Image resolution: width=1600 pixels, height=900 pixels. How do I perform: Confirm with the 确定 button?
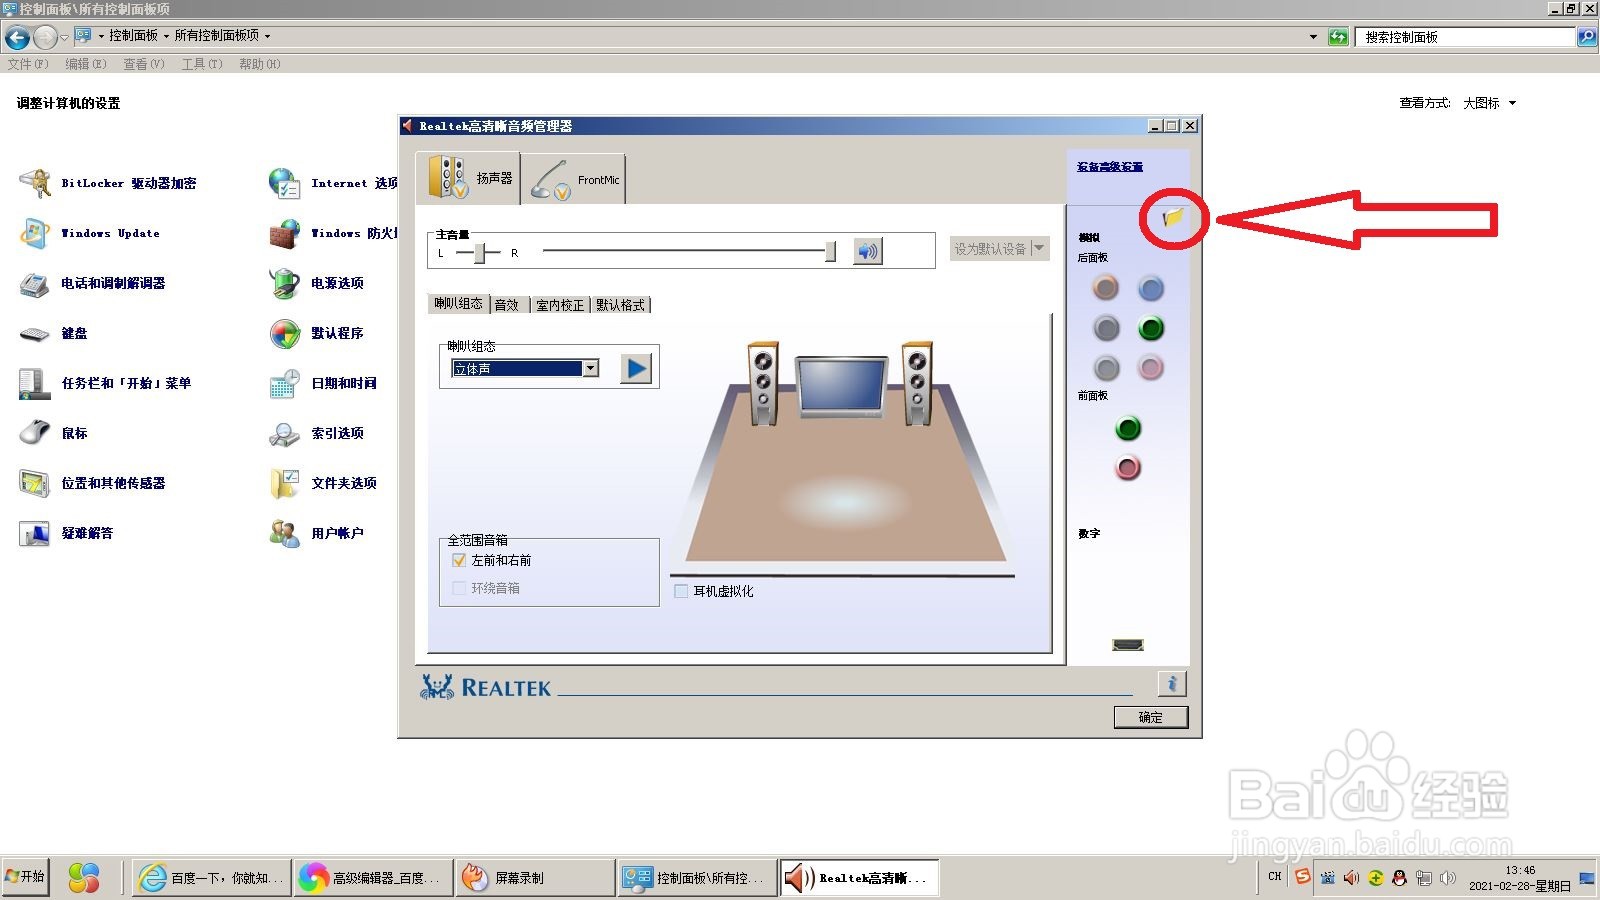(x=1151, y=717)
